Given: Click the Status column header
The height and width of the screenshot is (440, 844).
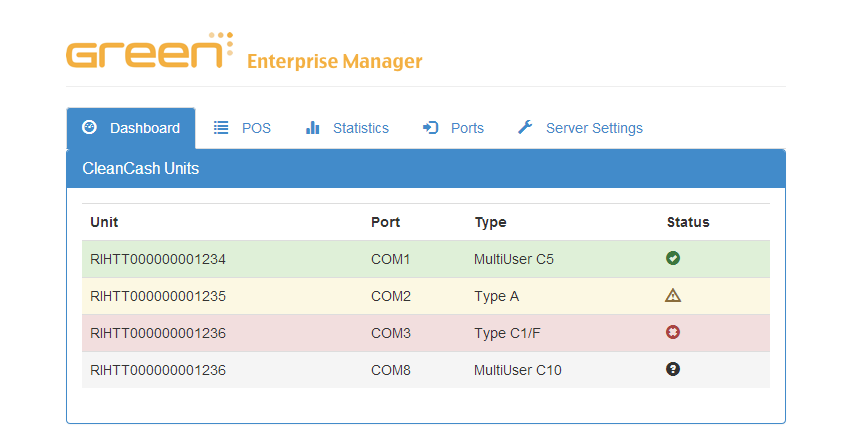Looking at the screenshot, I should coord(688,222).
